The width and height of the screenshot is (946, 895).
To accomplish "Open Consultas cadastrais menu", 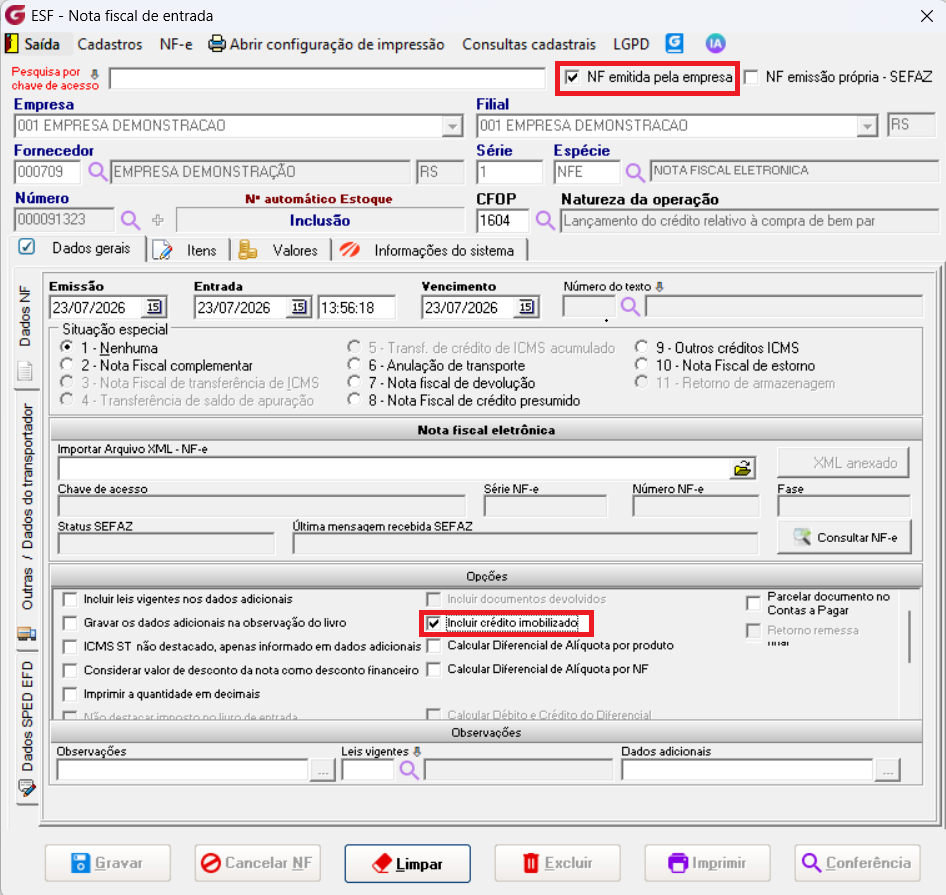I will 529,44.
